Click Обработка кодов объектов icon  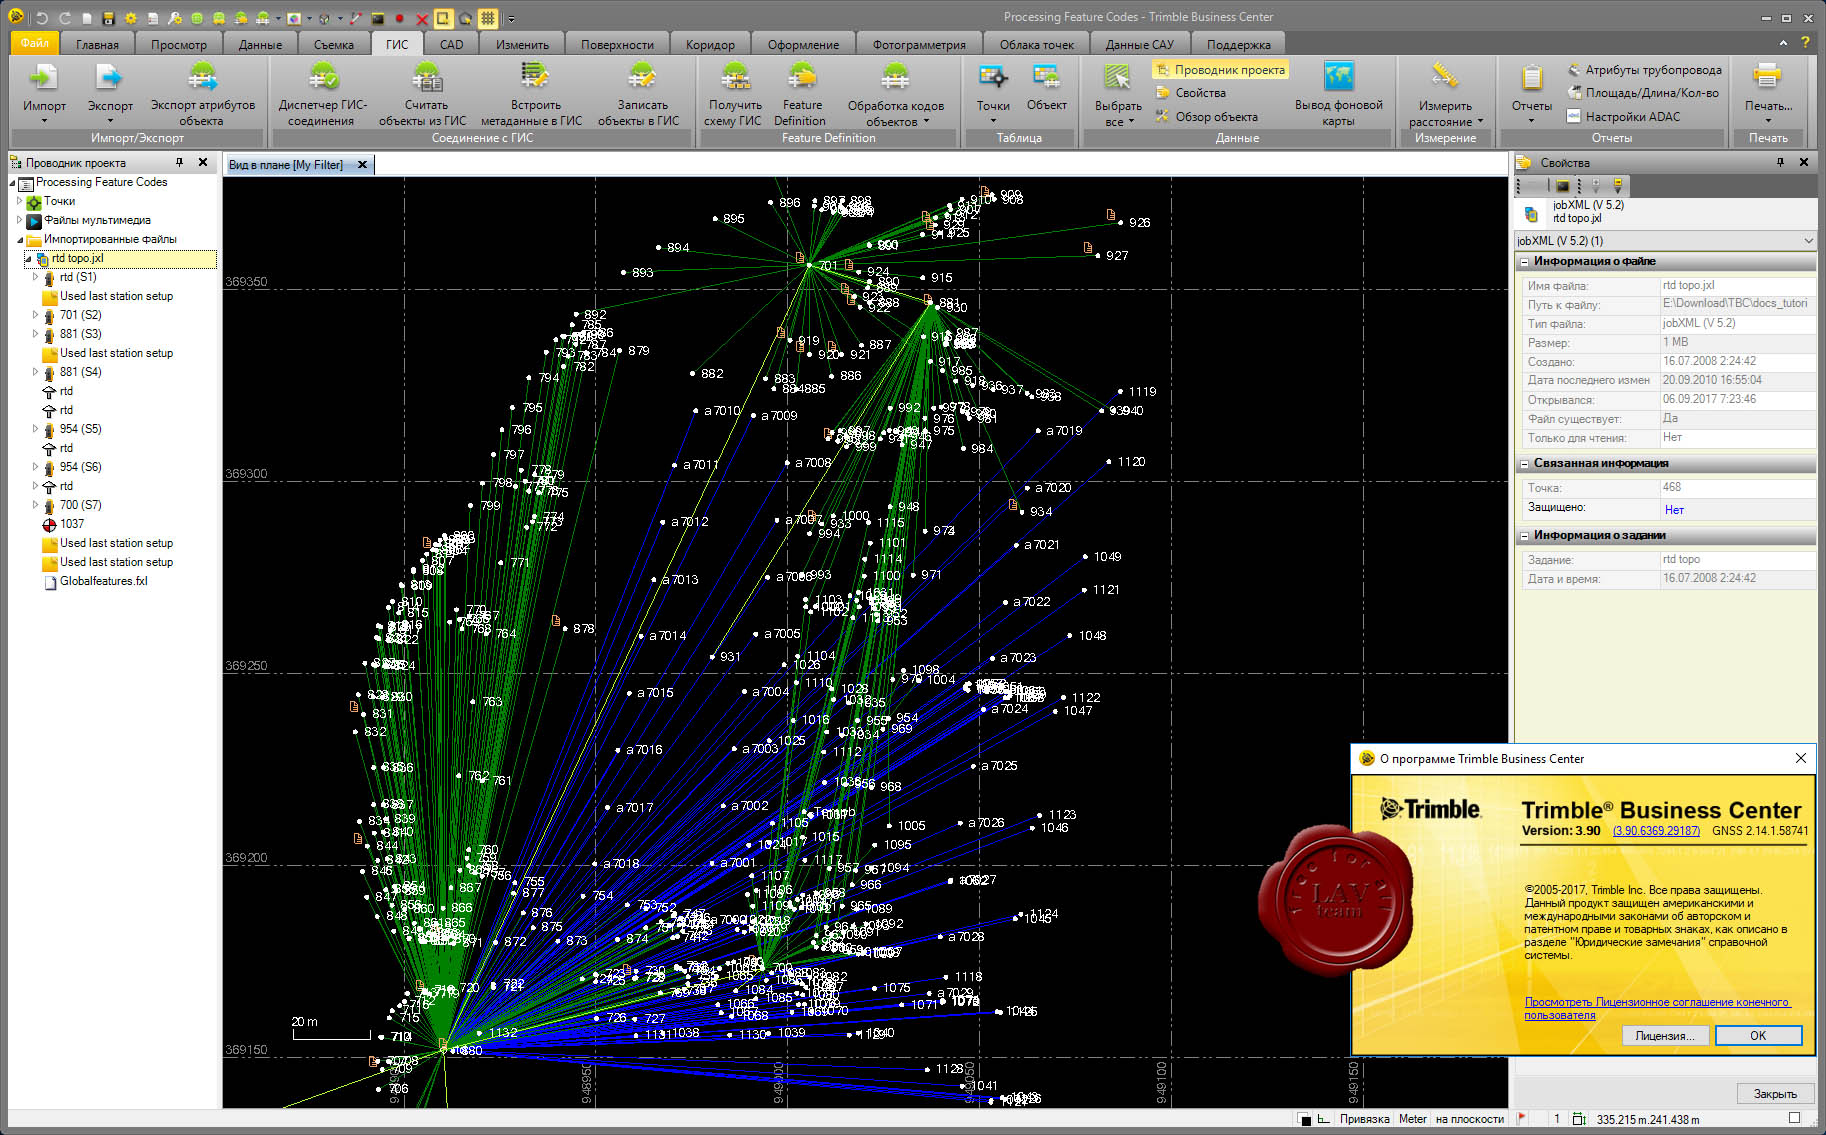click(x=895, y=77)
